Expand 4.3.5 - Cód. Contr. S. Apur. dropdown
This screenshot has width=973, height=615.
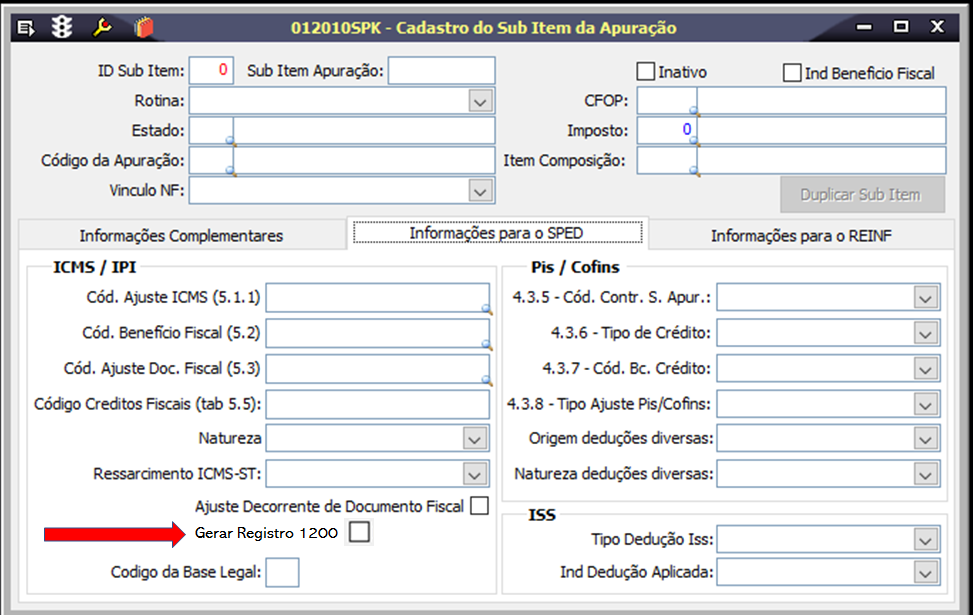click(926, 298)
